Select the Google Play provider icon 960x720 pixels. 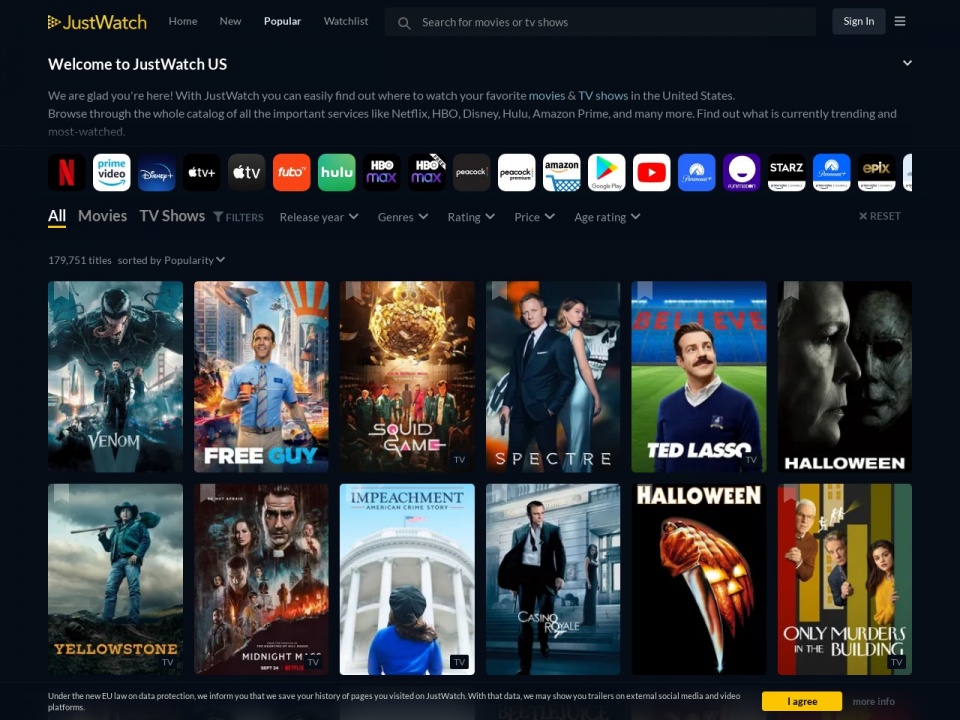coord(607,173)
